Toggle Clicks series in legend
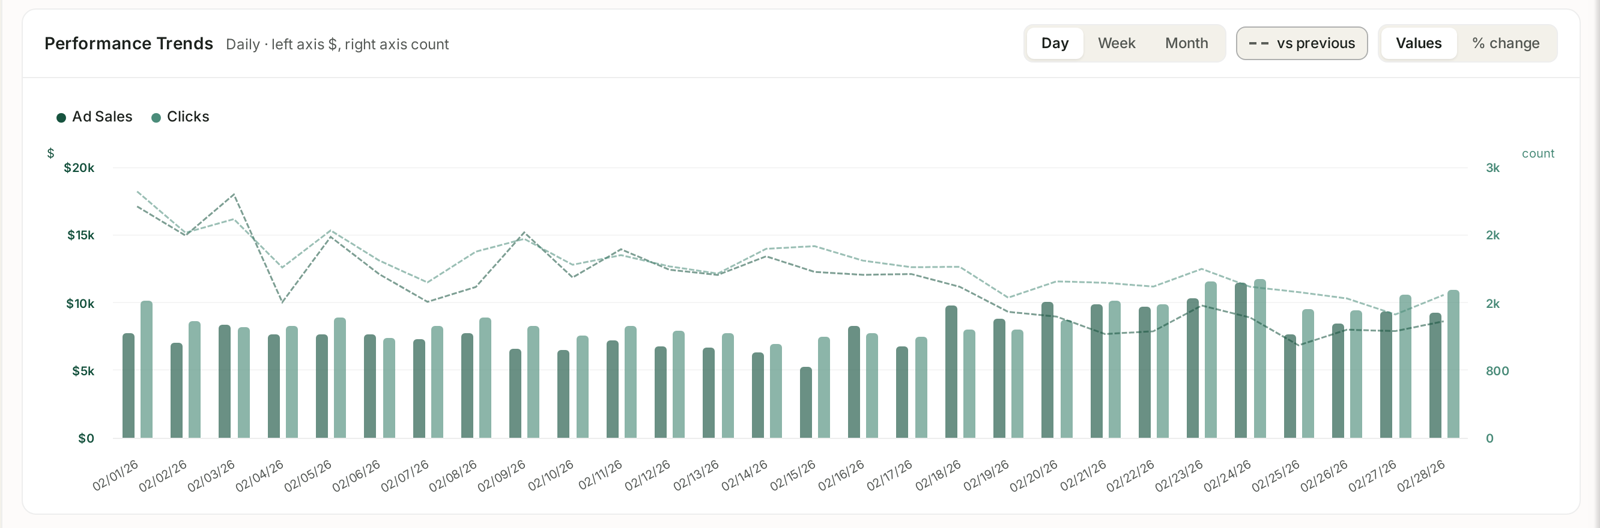 (x=180, y=117)
